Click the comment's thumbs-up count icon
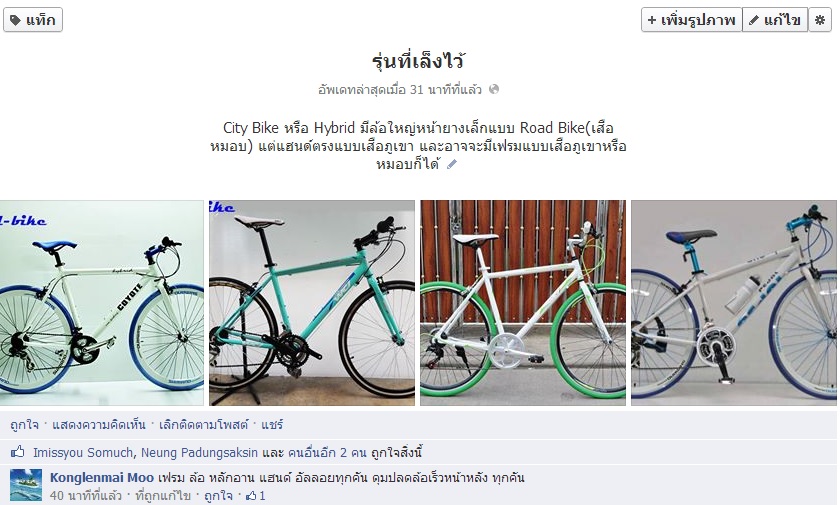The width and height of the screenshot is (840, 505). 251,495
